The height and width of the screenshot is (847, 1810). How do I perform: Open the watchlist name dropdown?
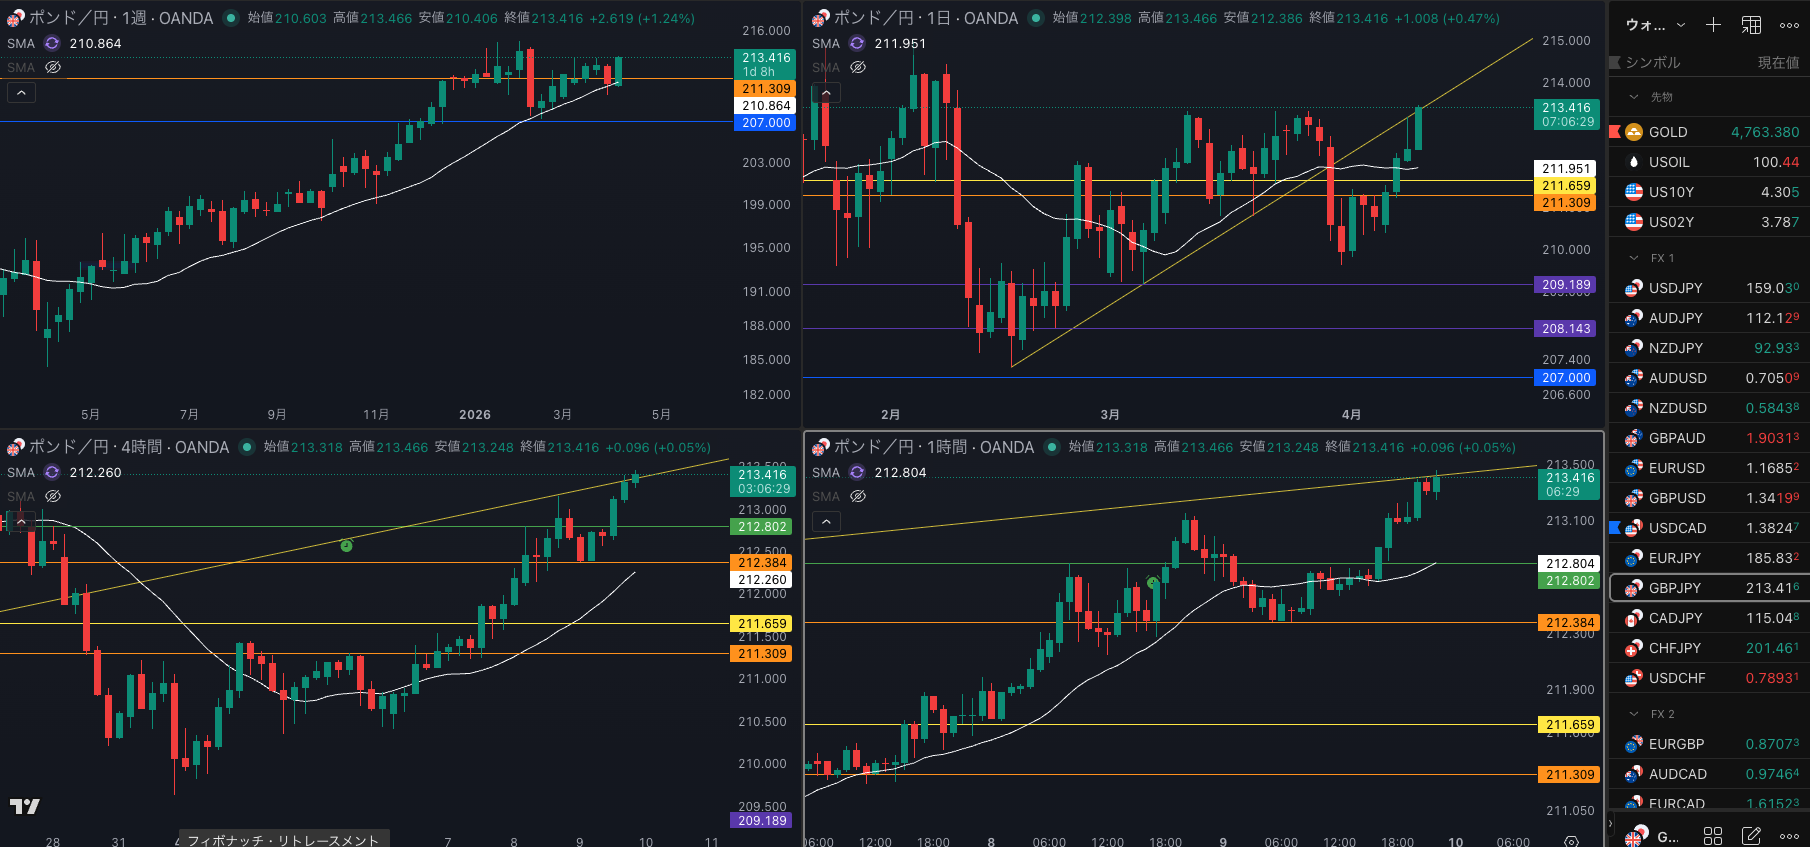click(x=1656, y=25)
